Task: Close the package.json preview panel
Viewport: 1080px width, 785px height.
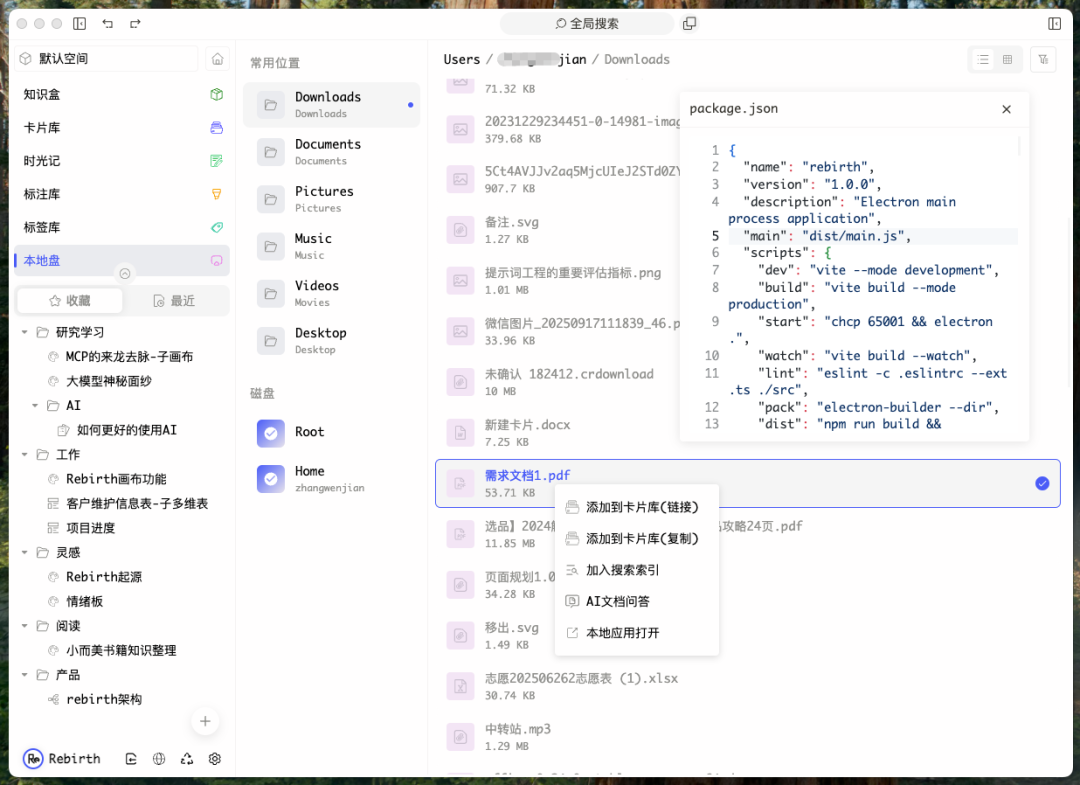Action: pyautogui.click(x=1006, y=109)
